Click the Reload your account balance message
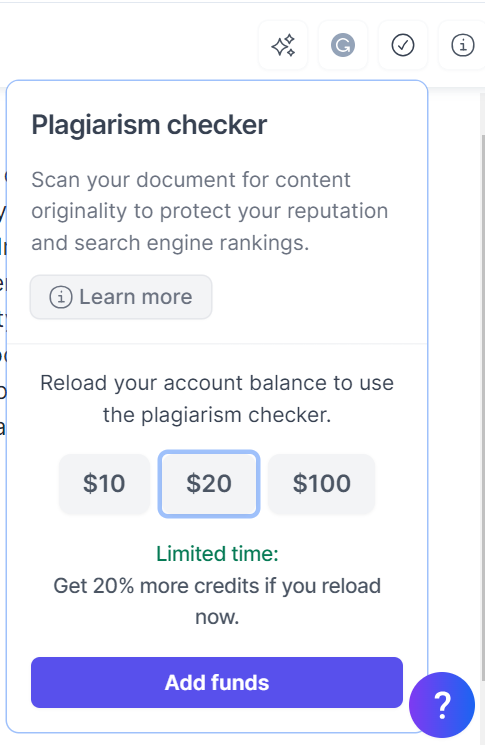 click(217, 399)
